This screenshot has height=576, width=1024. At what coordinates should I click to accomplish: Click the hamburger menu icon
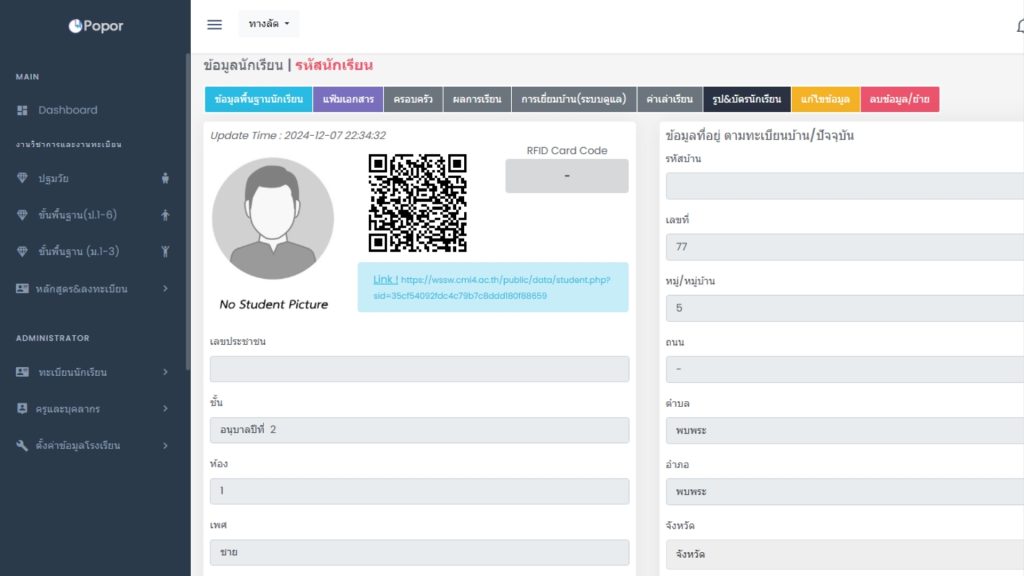click(214, 25)
